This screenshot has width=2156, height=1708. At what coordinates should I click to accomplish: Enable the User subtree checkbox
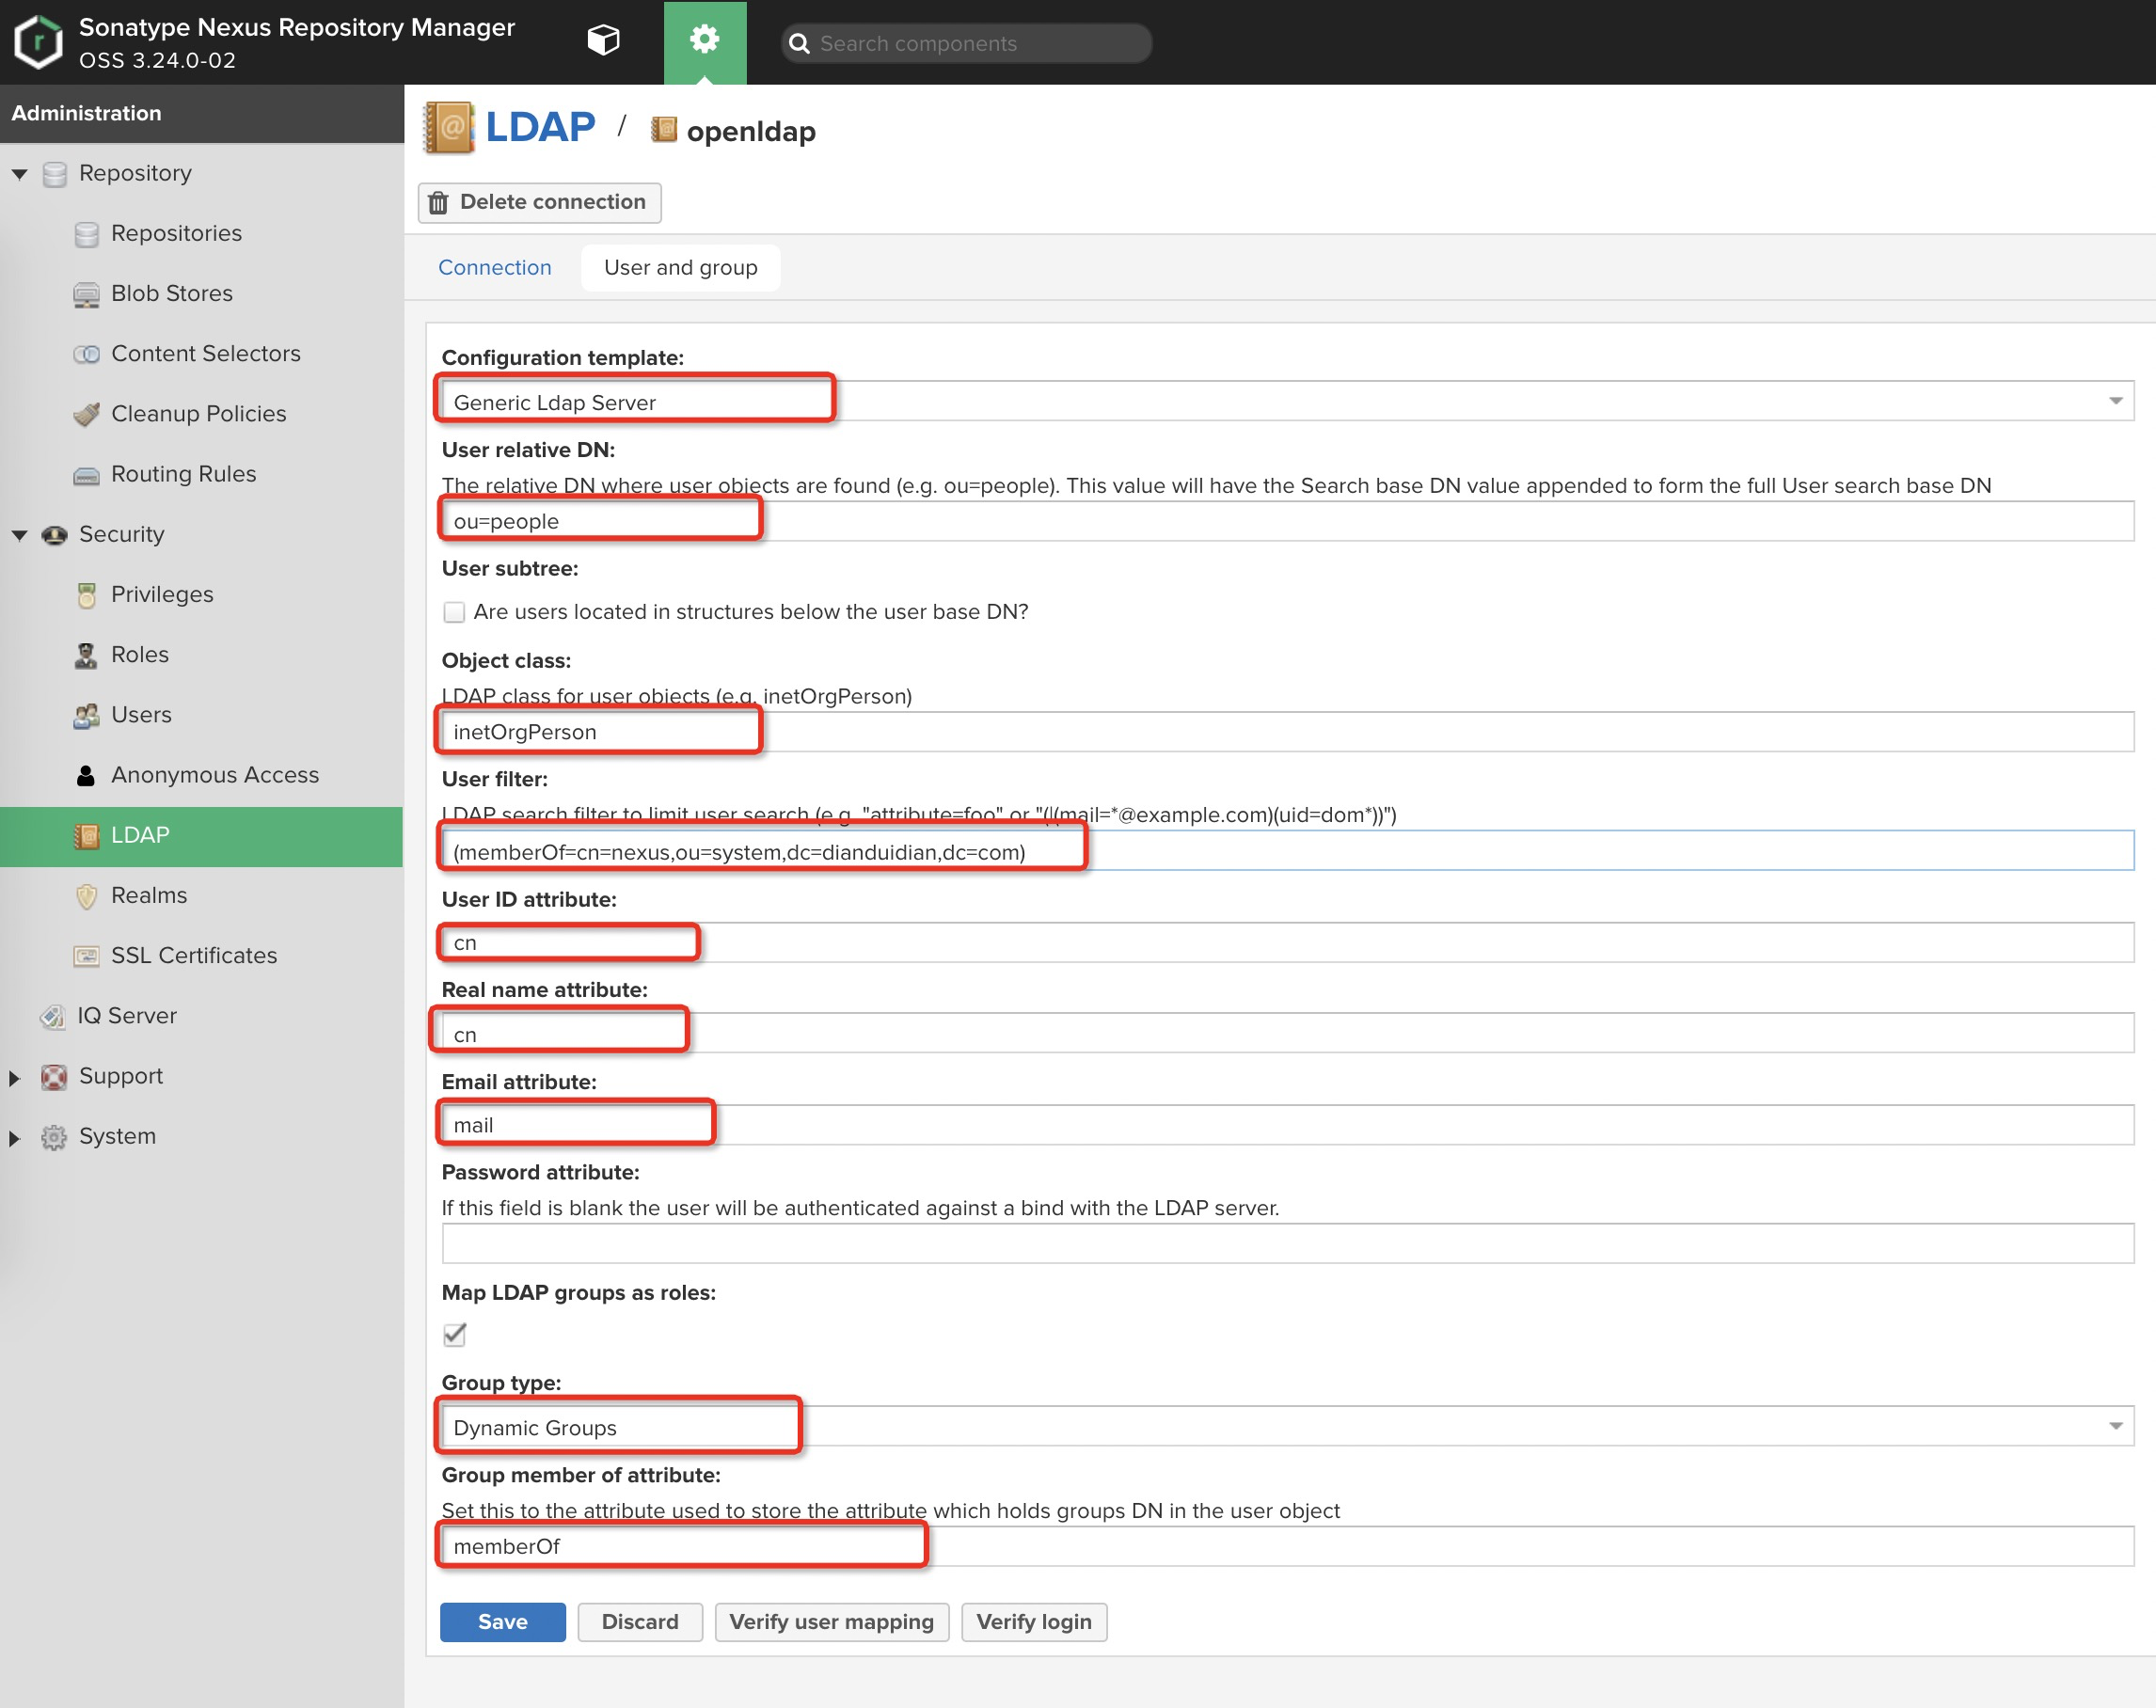454,612
